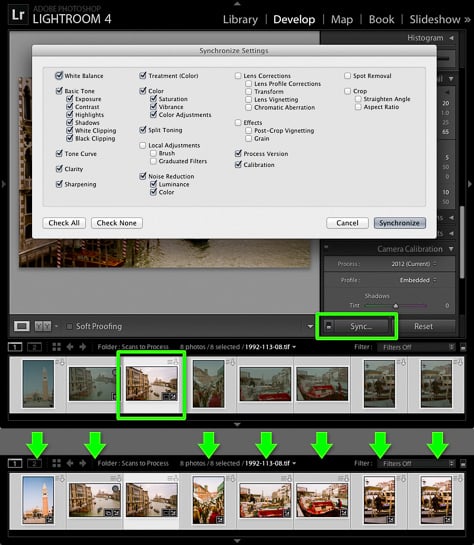Viewport: 474px width, 545px height.
Task: Enable the Lens Corrections checkbox
Action: pos(238,75)
